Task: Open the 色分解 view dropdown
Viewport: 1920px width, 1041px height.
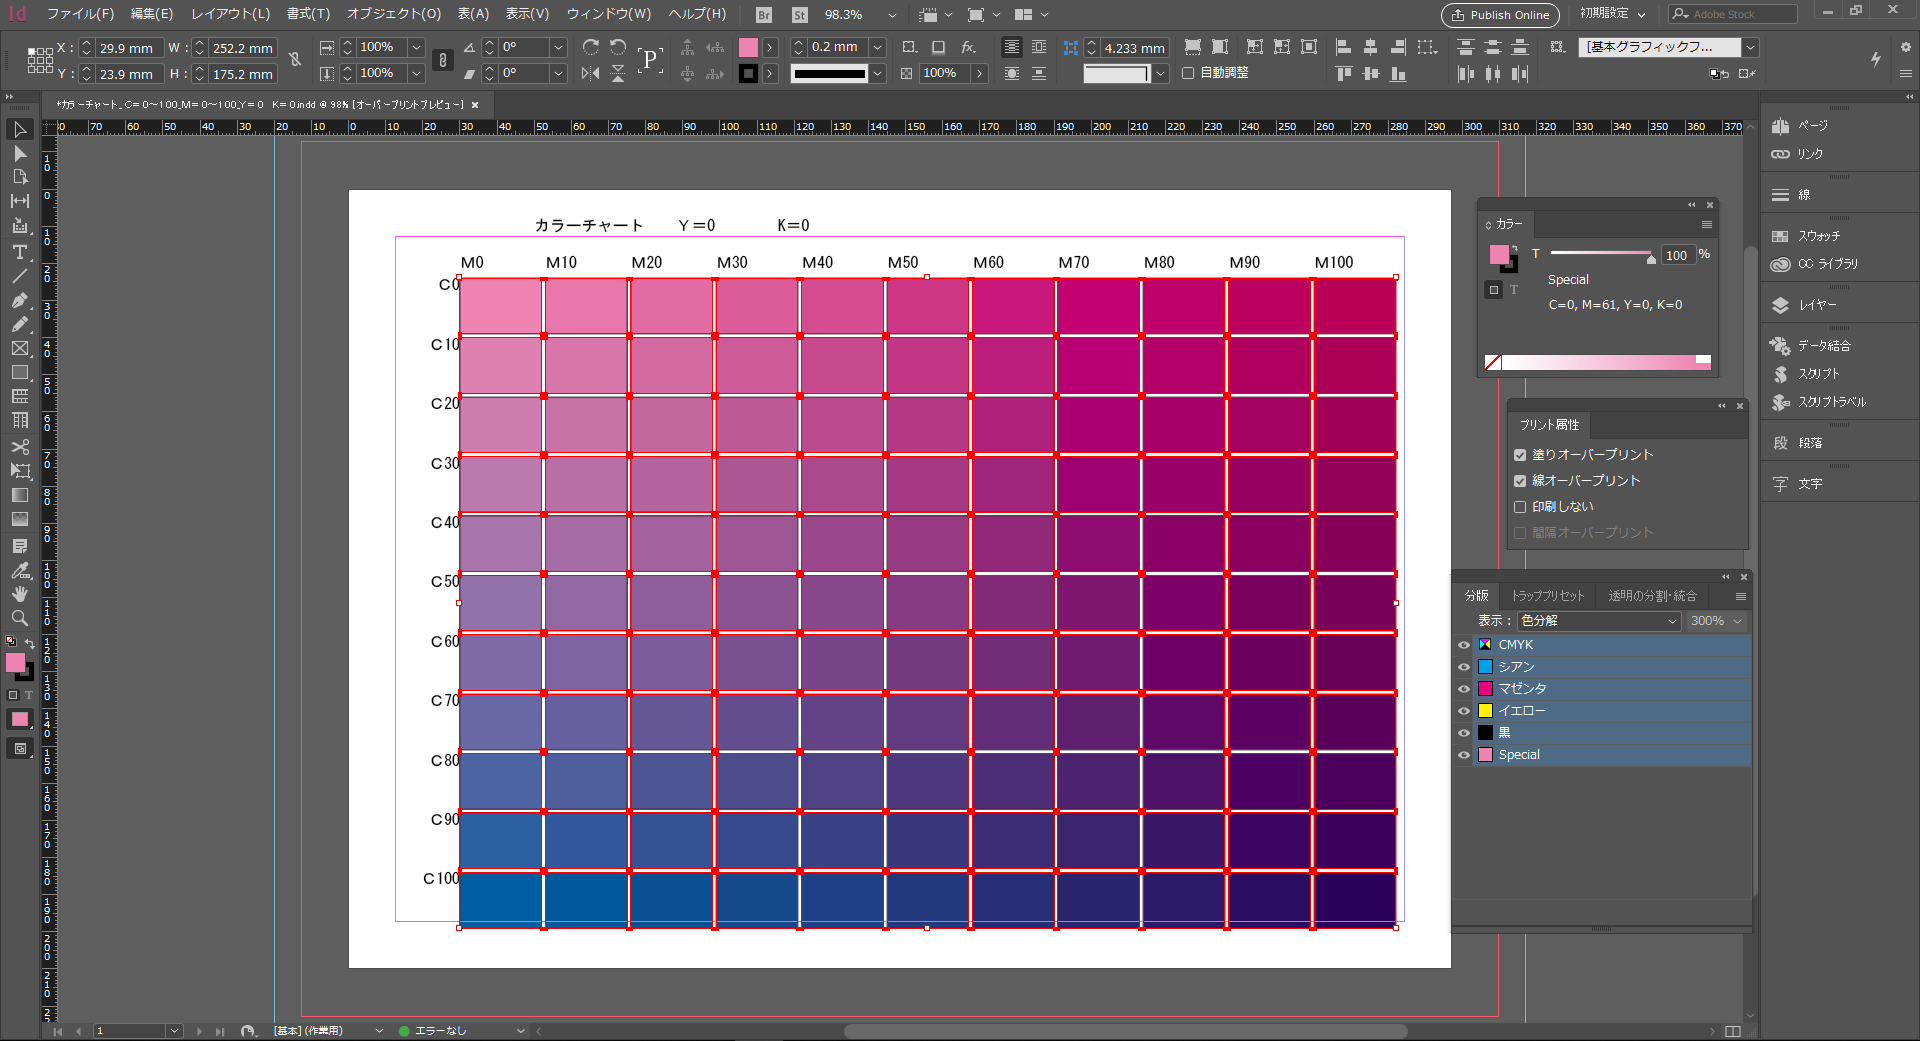Action: point(1598,621)
